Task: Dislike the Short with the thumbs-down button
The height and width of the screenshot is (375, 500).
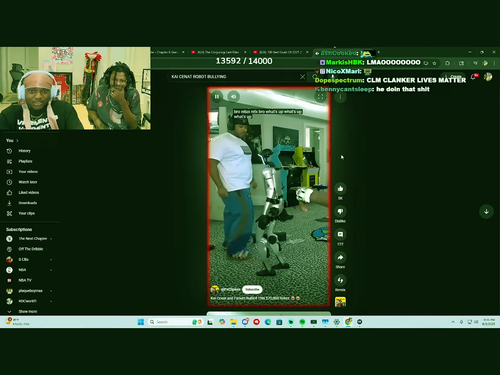Action: [340, 211]
